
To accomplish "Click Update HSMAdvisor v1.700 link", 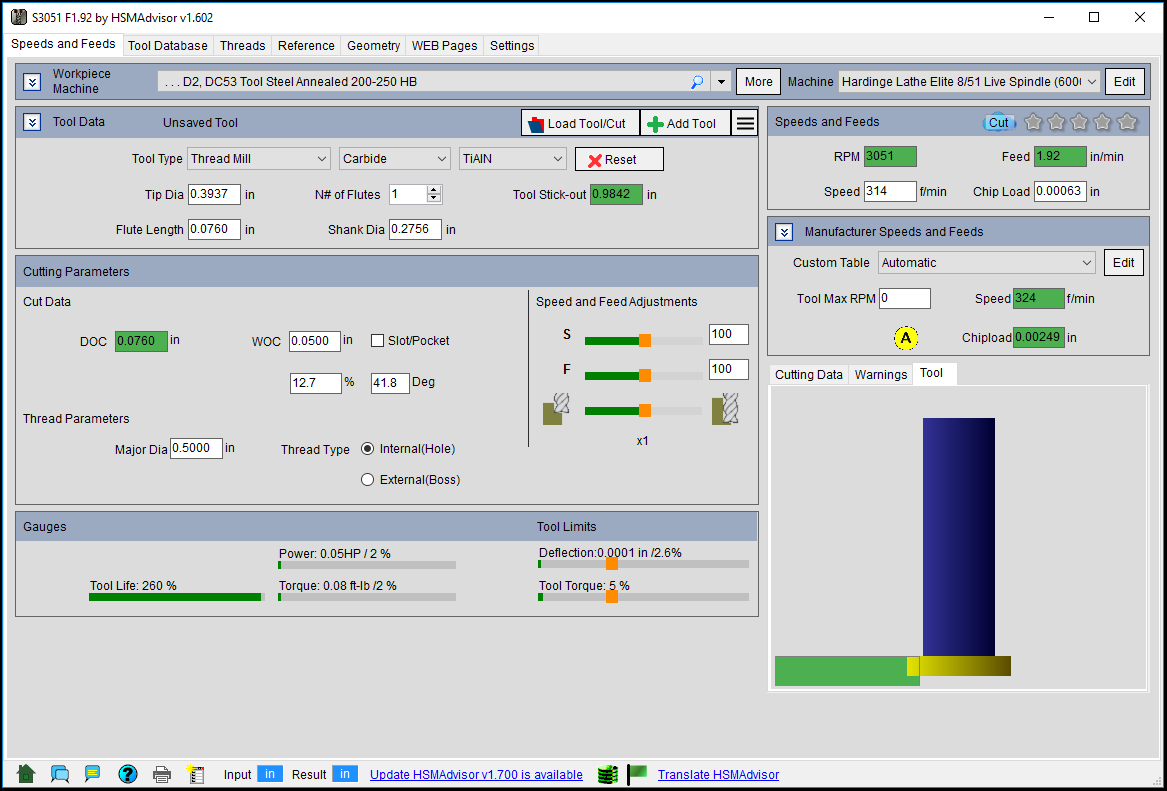I will point(476,775).
